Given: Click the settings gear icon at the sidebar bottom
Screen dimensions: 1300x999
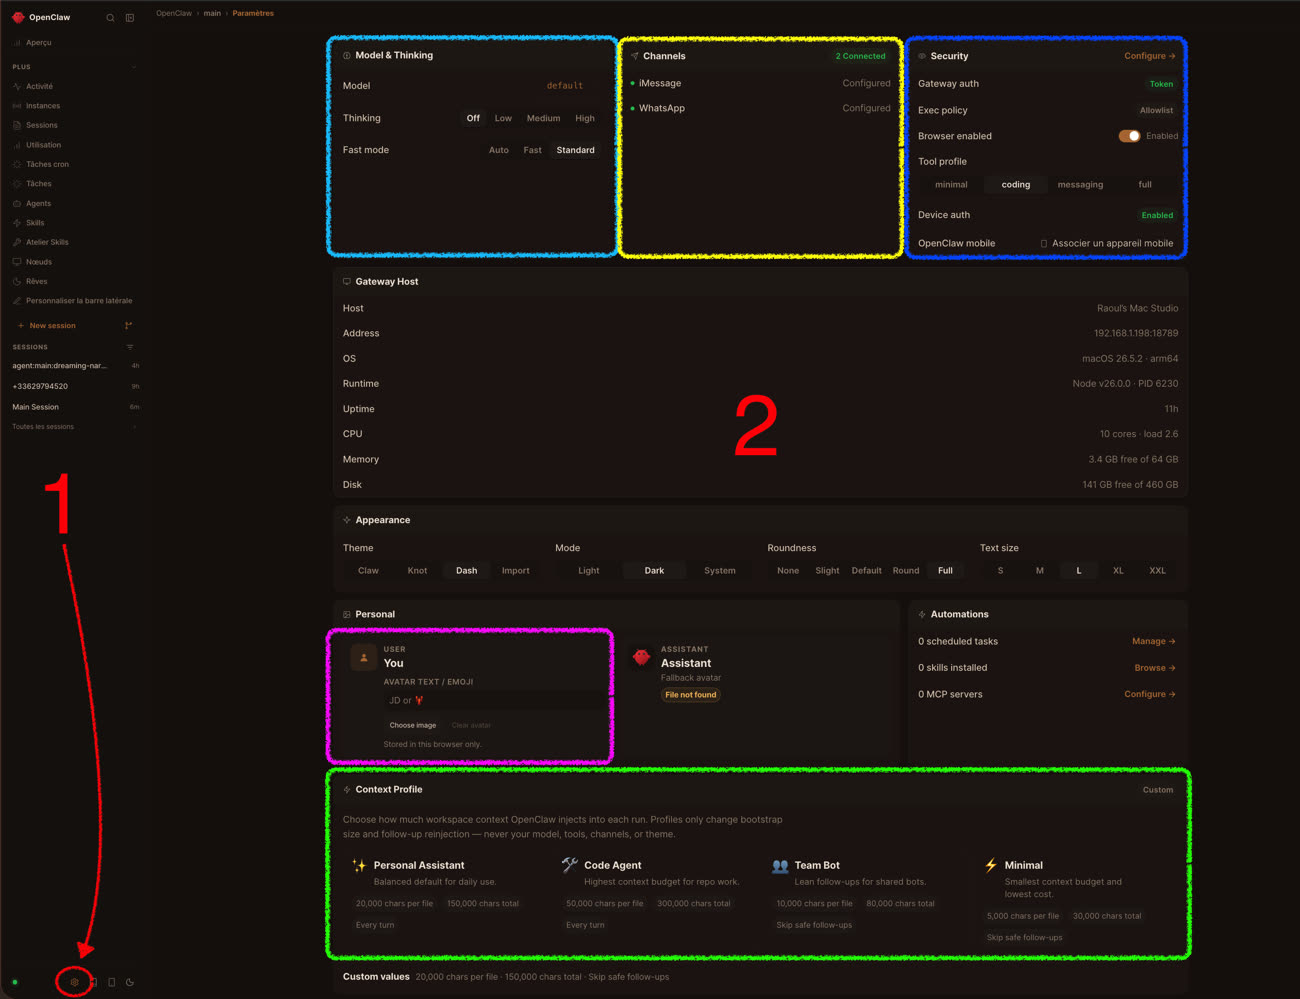Looking at the screenshot, I should tap(74, 982).
